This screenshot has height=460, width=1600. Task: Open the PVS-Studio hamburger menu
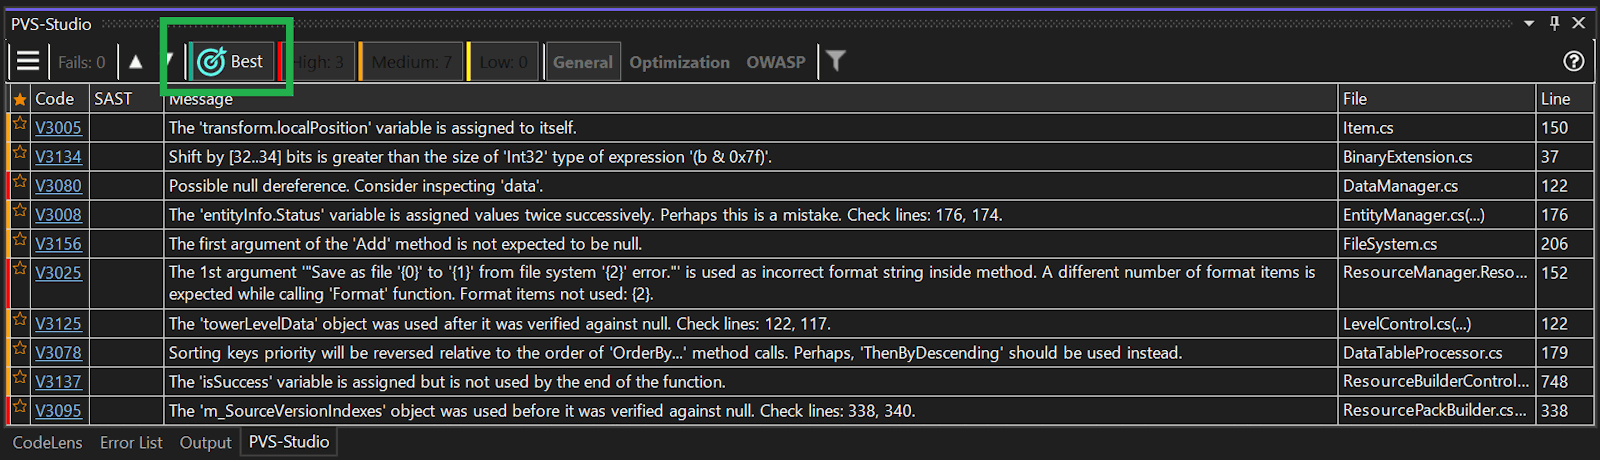pos(28,62)
